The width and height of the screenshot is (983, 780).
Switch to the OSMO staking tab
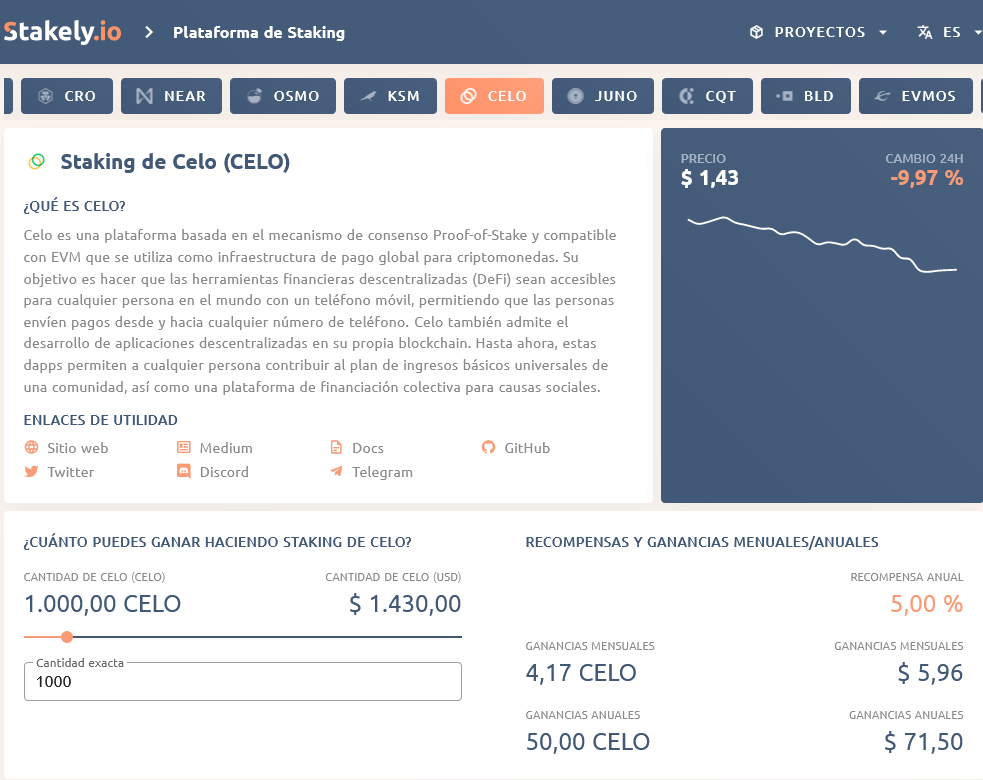coord(281,96)
